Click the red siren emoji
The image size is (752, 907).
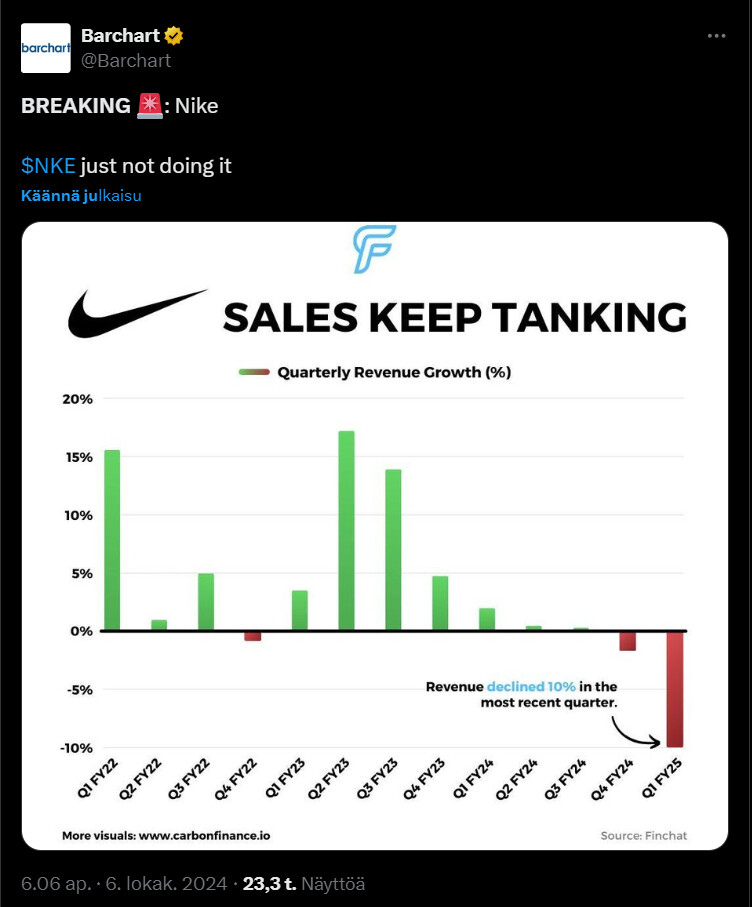[x=149, y=105]
